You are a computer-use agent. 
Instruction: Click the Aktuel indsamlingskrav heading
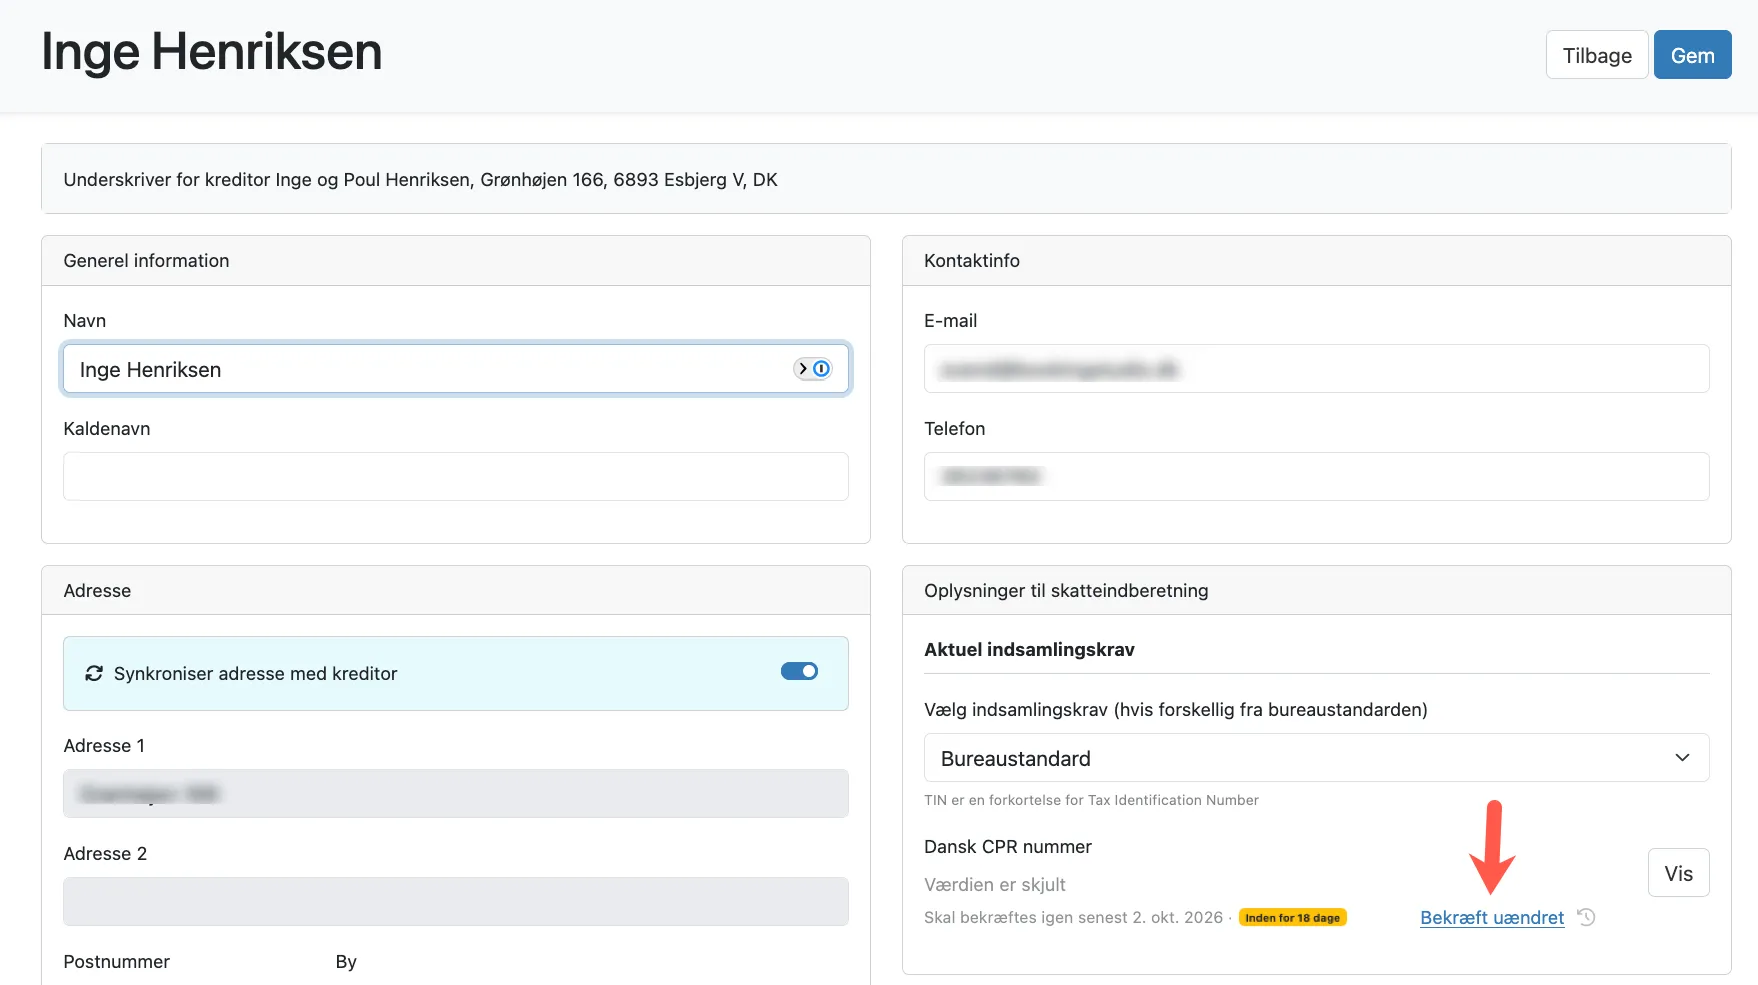coord(1029,650)
